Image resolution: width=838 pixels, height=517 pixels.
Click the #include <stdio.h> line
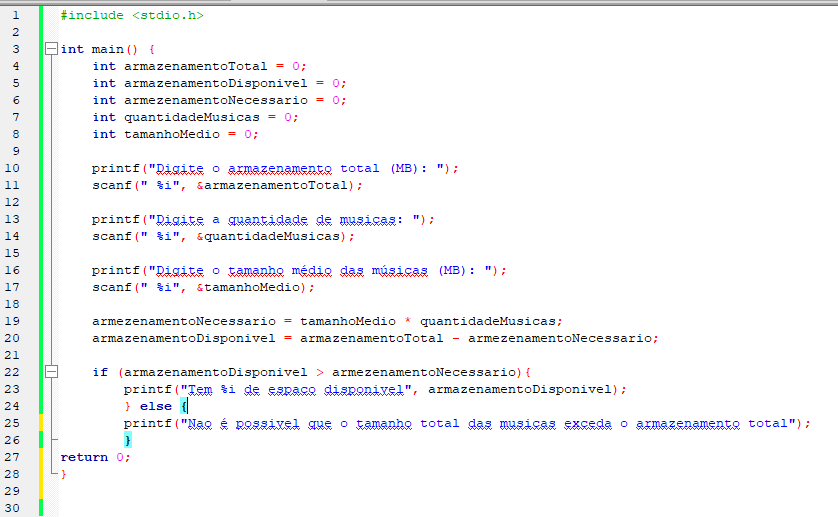click(132, 16)
